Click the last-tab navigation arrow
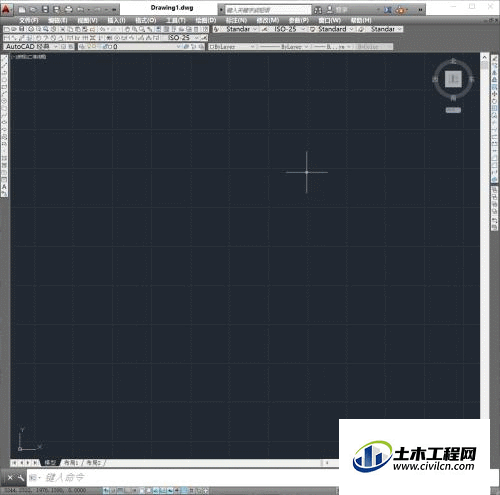 pyautogui.click(x=35, y=463)
